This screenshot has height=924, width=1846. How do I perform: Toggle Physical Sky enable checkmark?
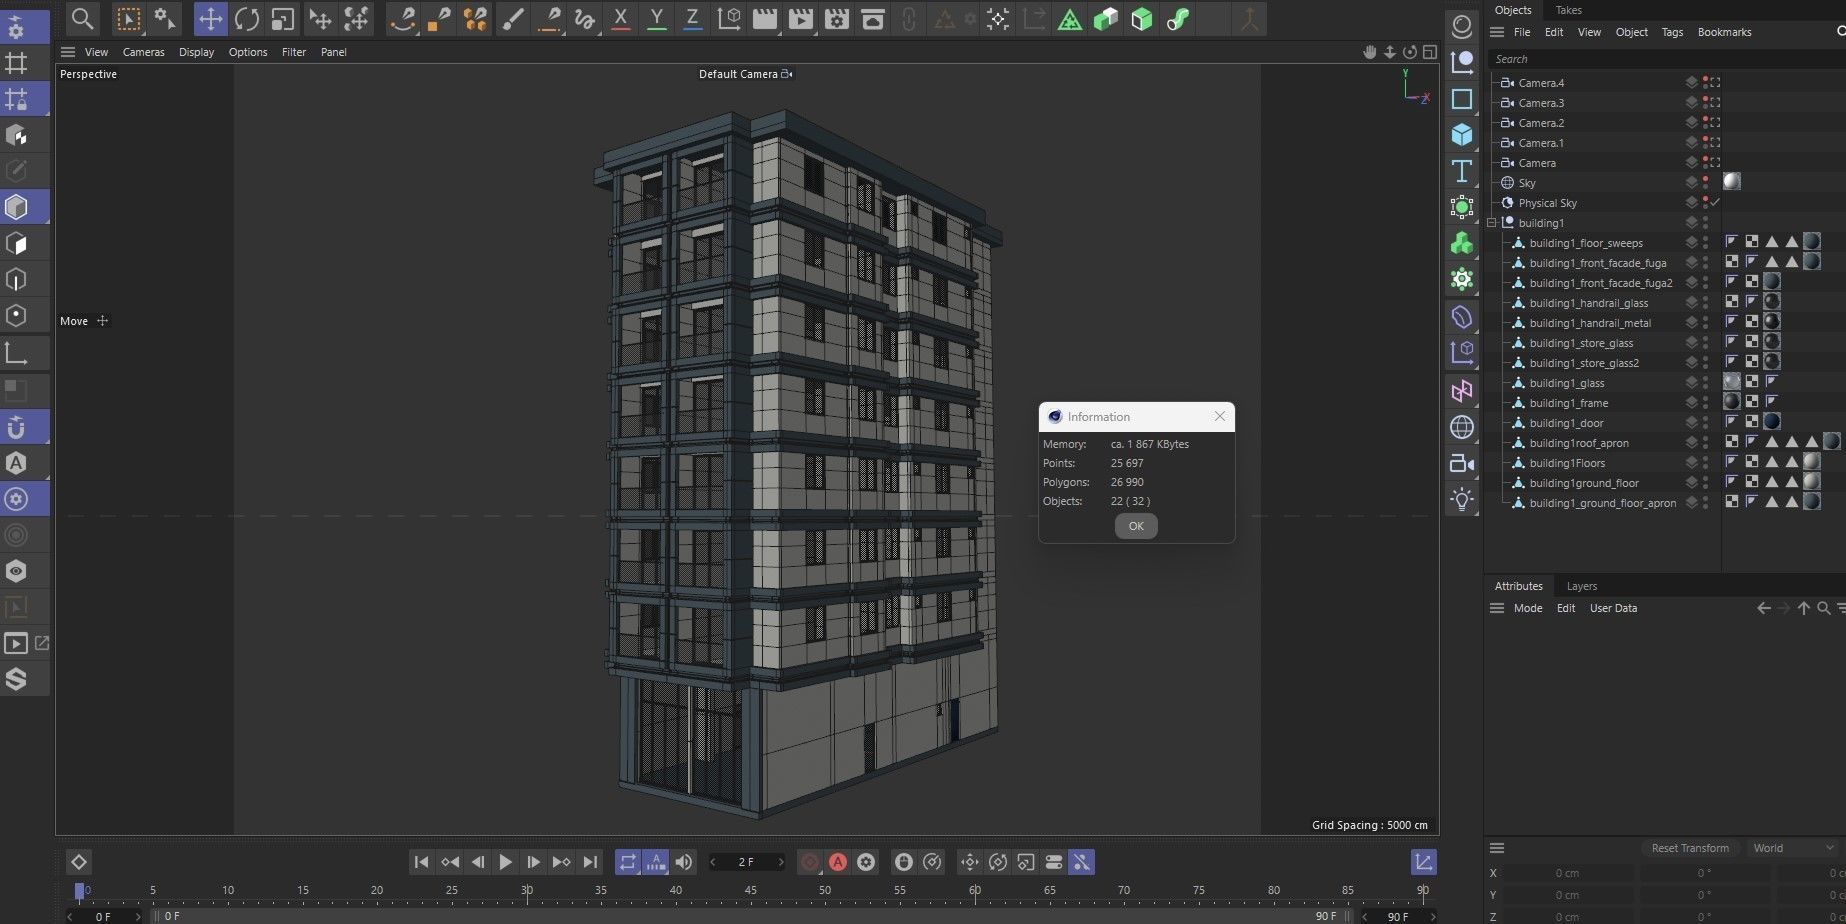pyautogui.click(x=1715, y=203)
